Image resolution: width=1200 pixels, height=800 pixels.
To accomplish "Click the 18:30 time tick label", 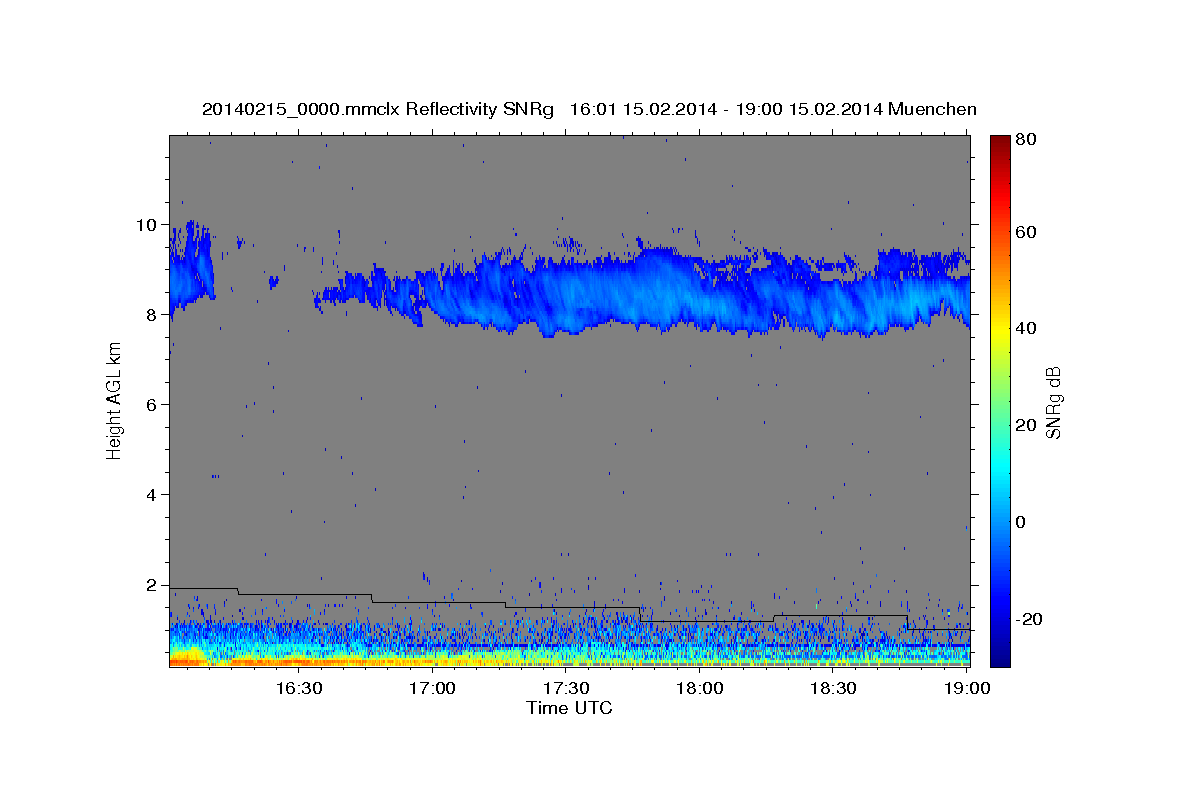I will coord(832,688).
